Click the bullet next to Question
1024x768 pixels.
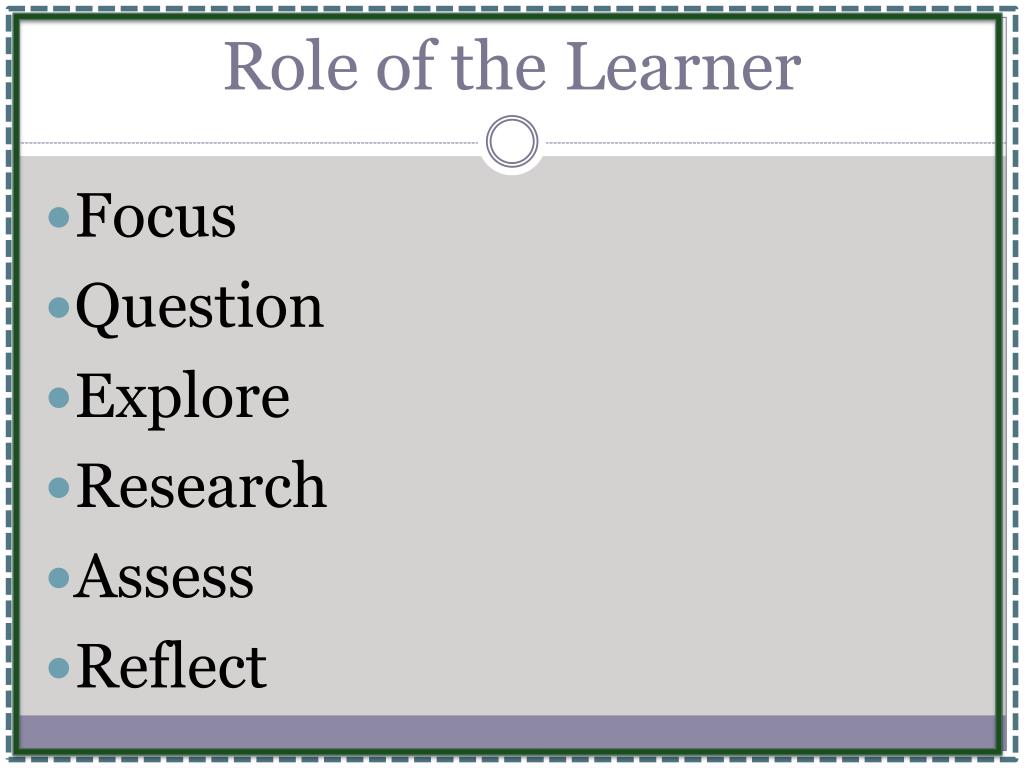[x=59, y=307]
